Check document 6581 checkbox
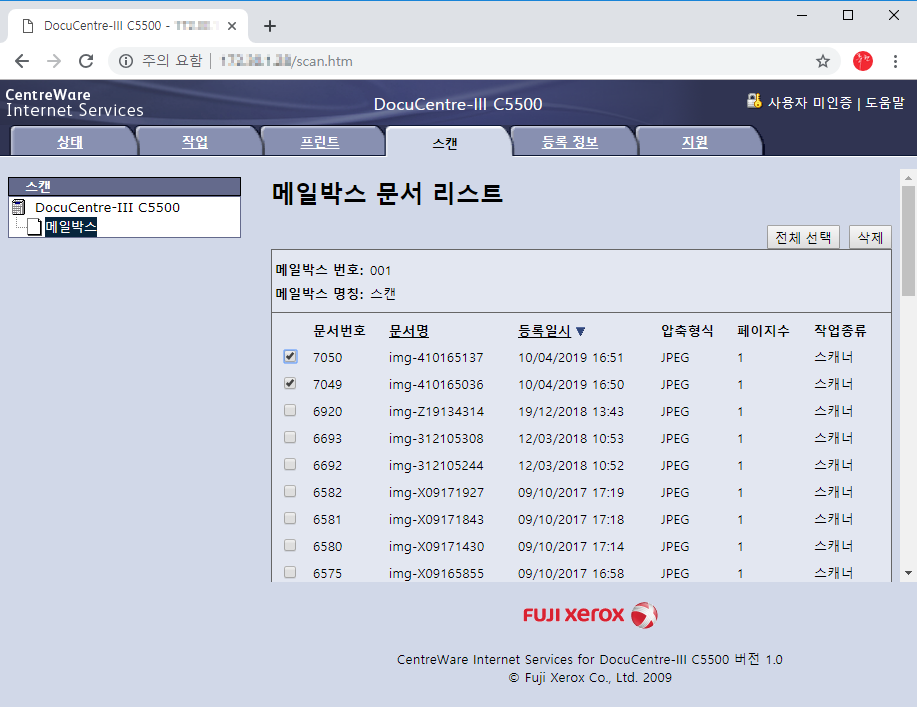 pos(290,518)
